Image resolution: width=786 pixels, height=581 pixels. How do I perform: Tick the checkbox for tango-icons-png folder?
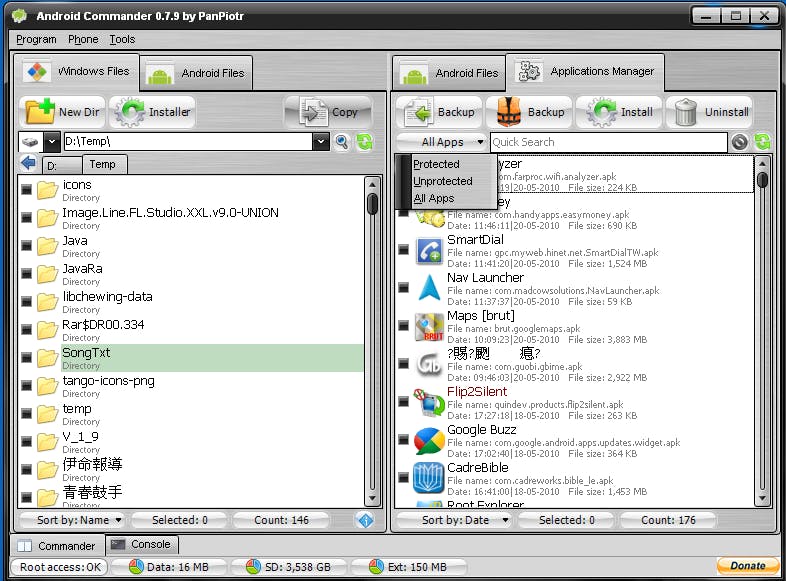tap(27, 385)
